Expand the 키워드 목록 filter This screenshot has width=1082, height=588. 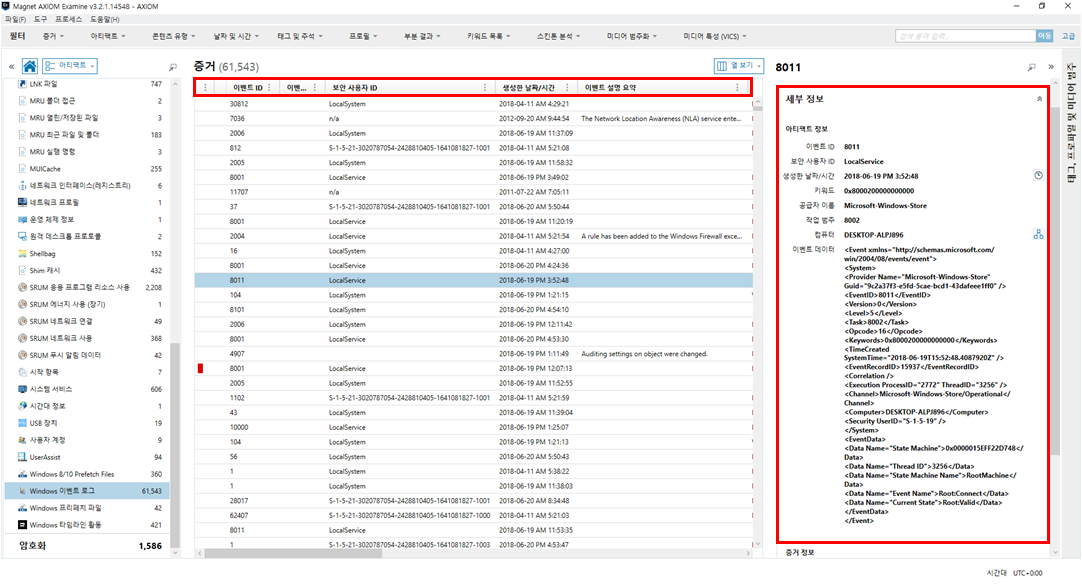pyautogui.click(x=489, y=36)
